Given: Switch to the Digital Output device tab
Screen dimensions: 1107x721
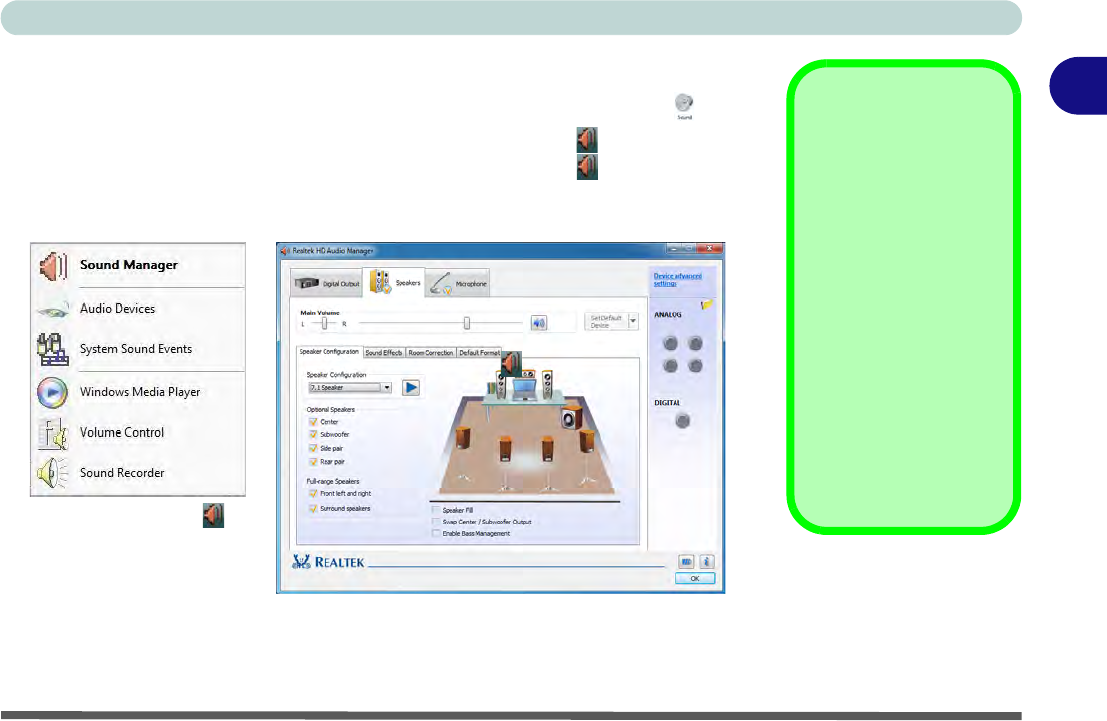Looking at the screenshot, I should 327,283.
